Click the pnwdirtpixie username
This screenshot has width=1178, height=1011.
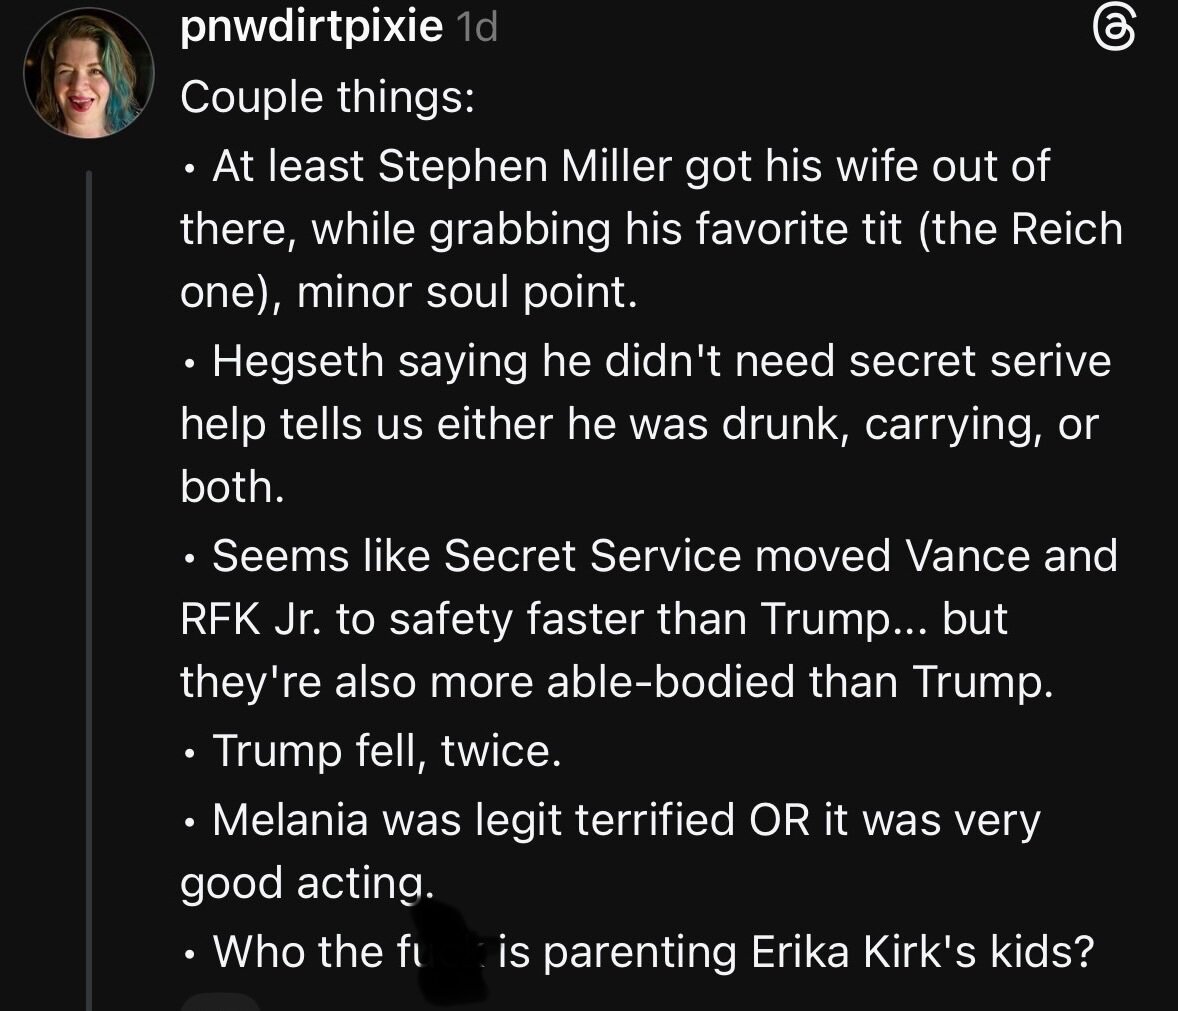coord(311,29)
